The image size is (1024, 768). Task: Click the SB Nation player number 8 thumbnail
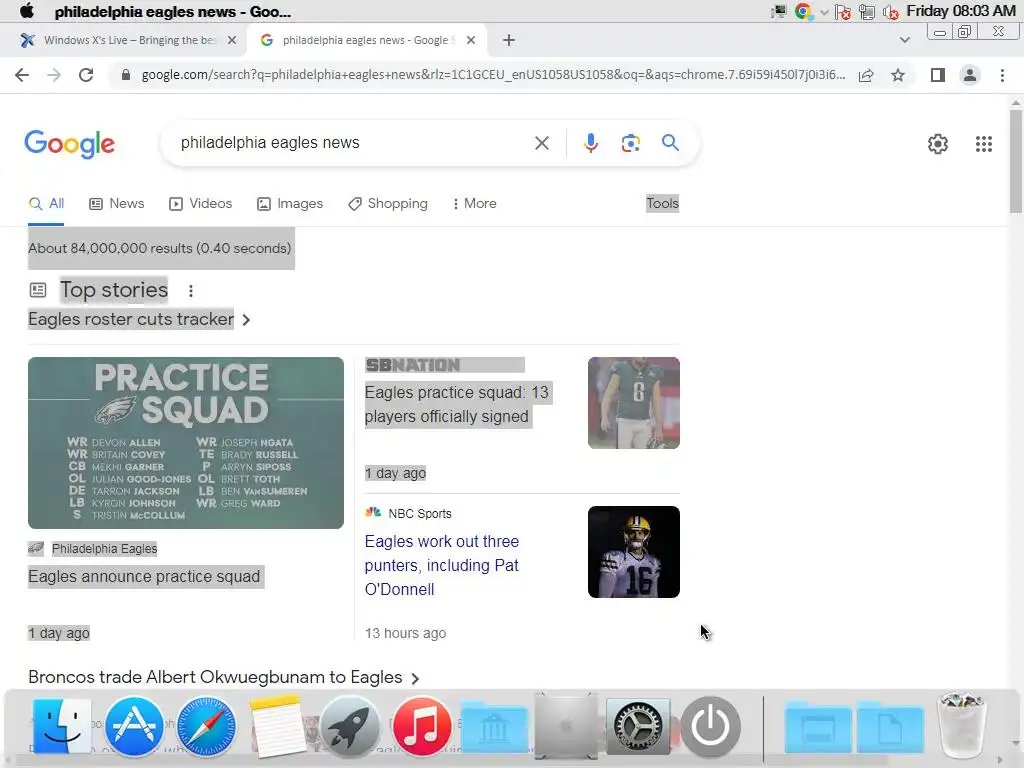pos(633,403)
